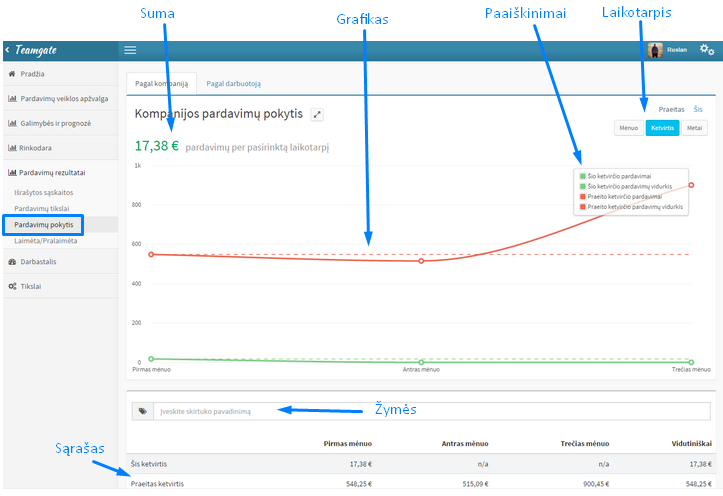Click green data point at Antras mėnuo
Image resolution: width=723 pixels, height=496 pixels.
(421, 362)
